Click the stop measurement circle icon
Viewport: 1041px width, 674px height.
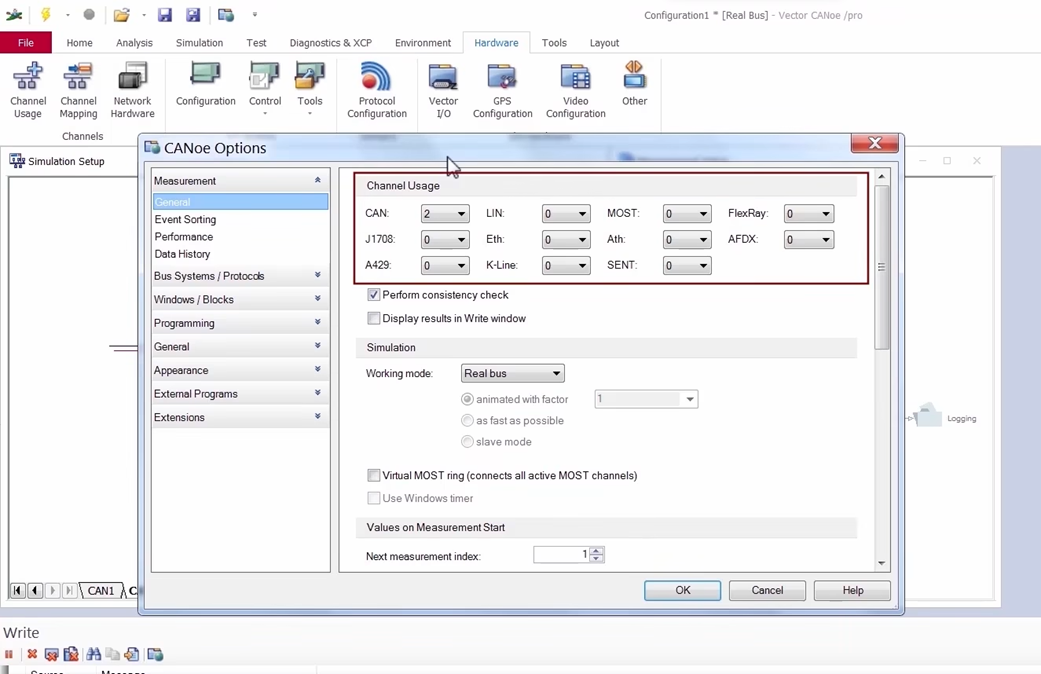tap(89, 15)
